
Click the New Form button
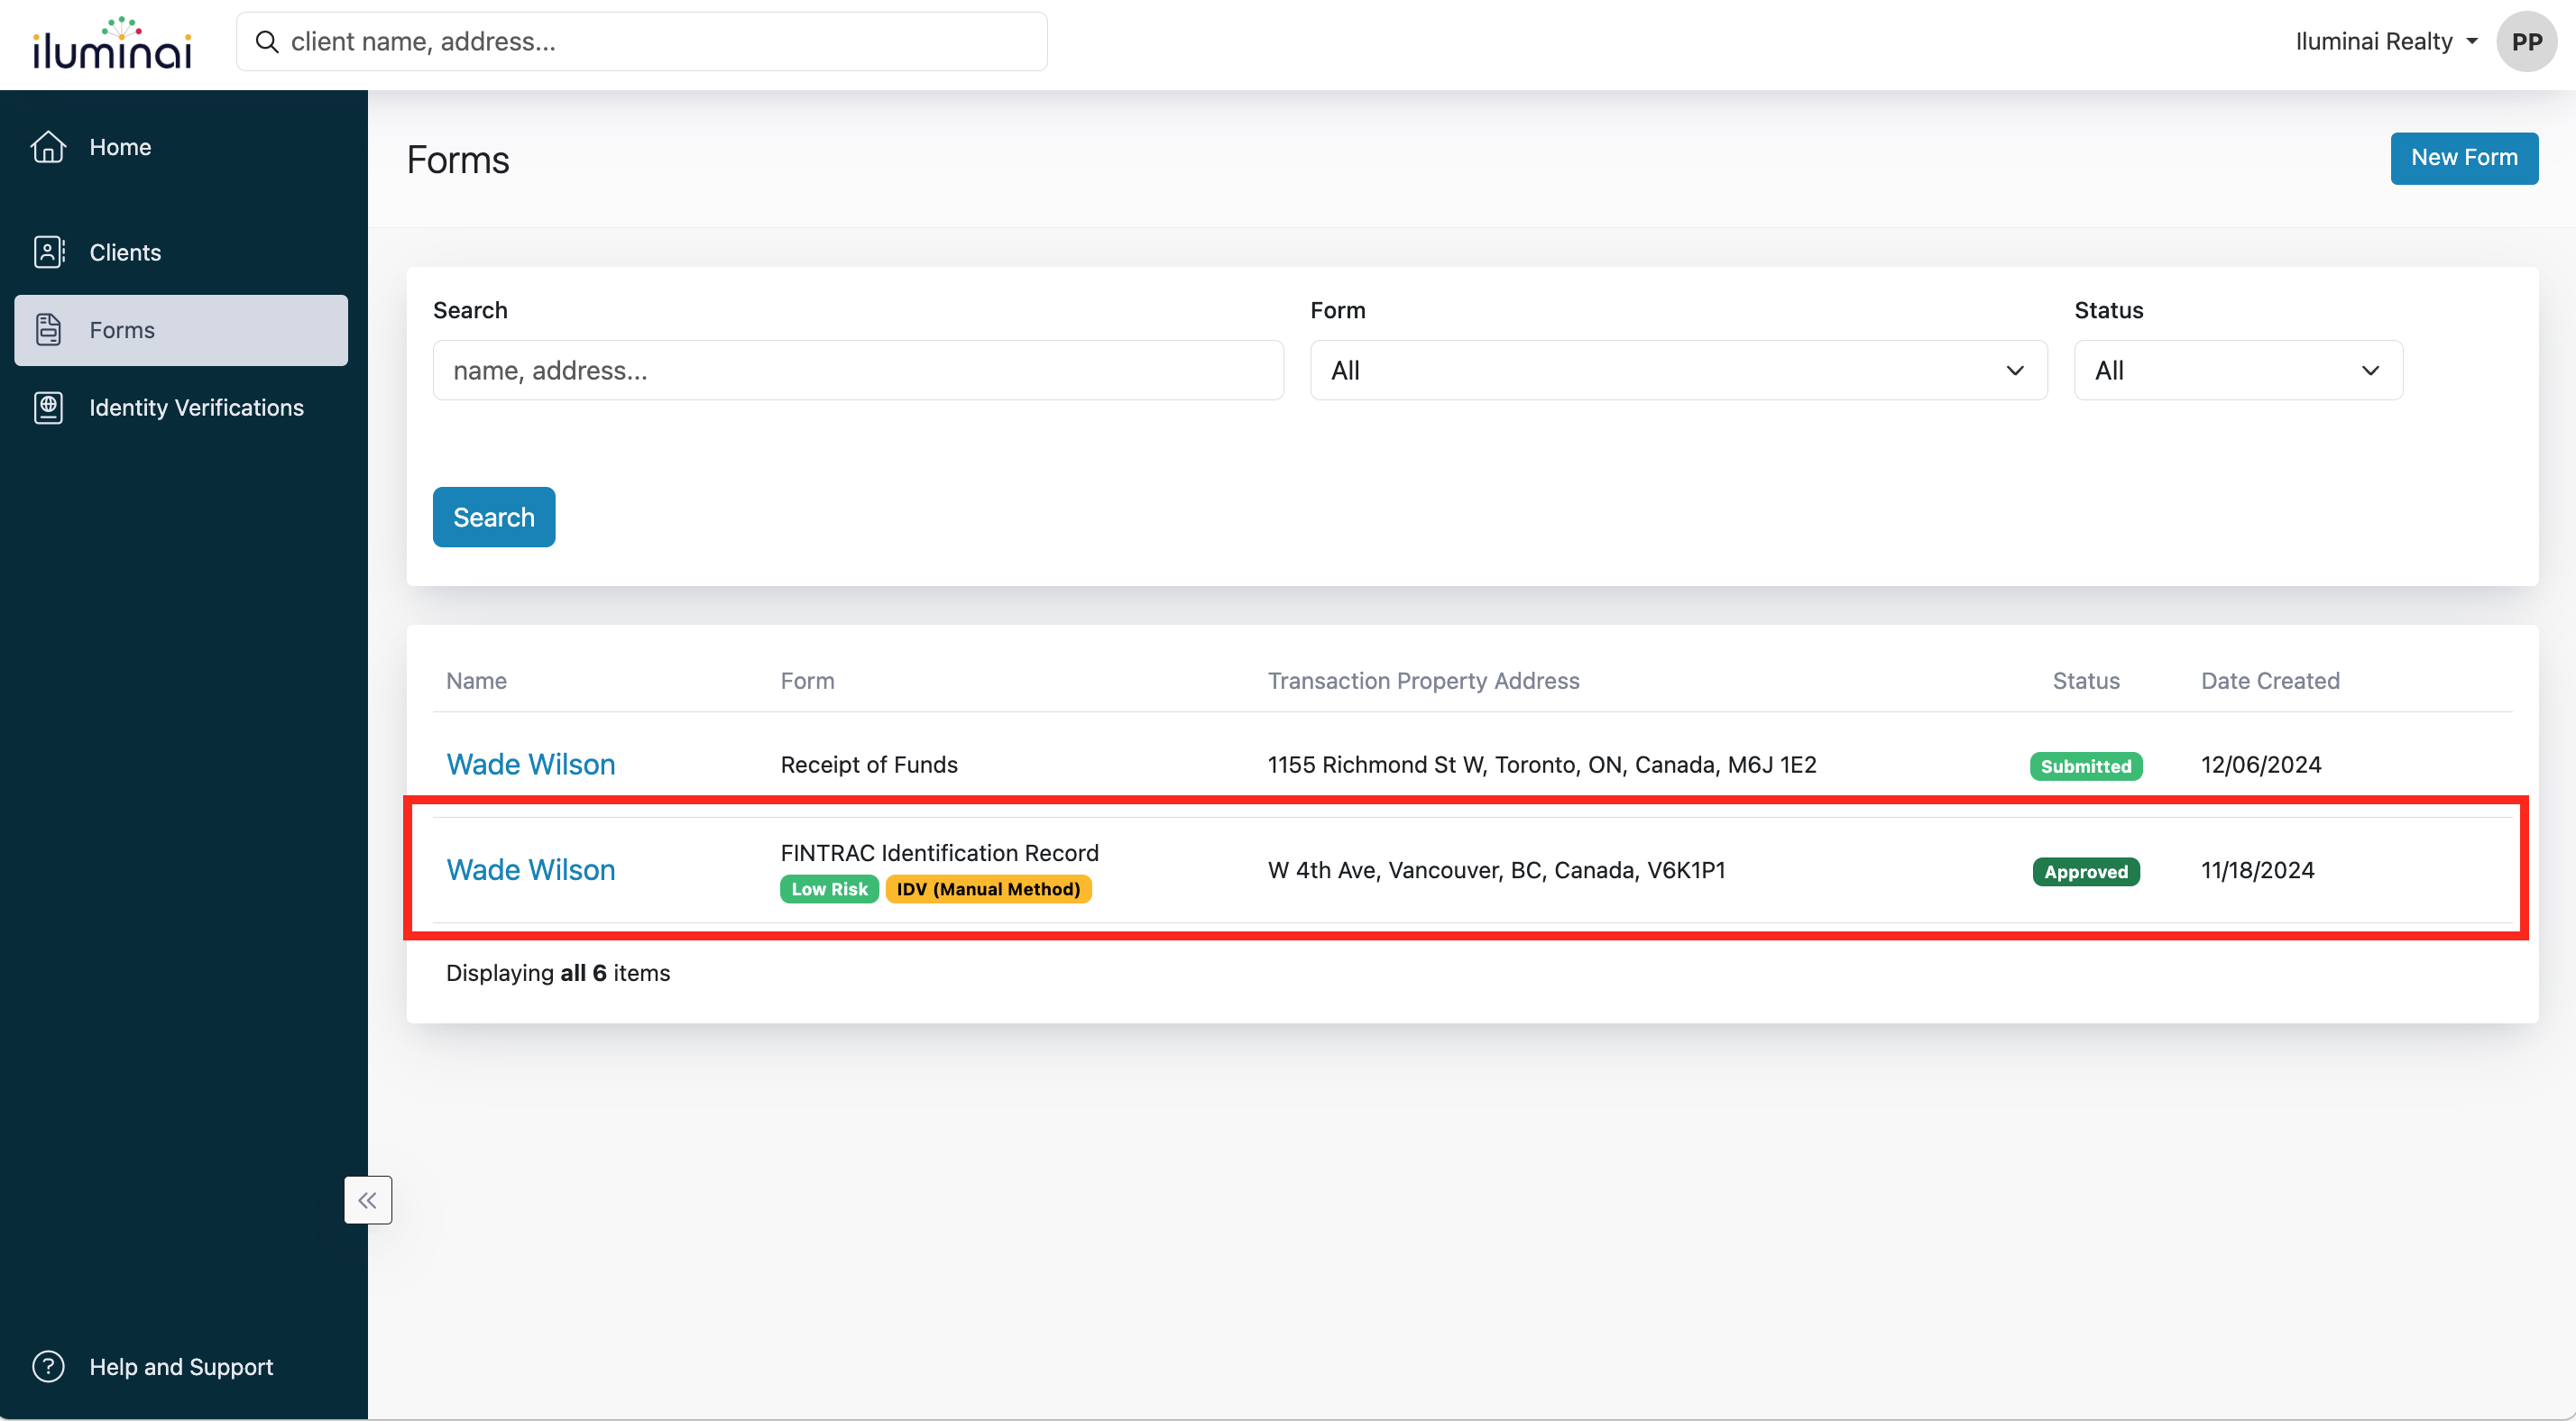click(2463, 158)
